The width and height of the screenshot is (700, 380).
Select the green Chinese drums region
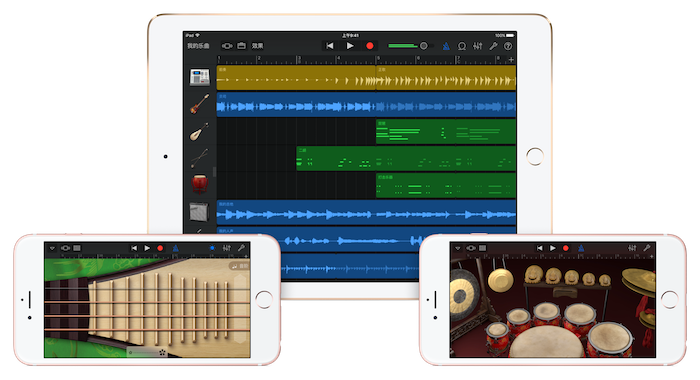point(446,185)
